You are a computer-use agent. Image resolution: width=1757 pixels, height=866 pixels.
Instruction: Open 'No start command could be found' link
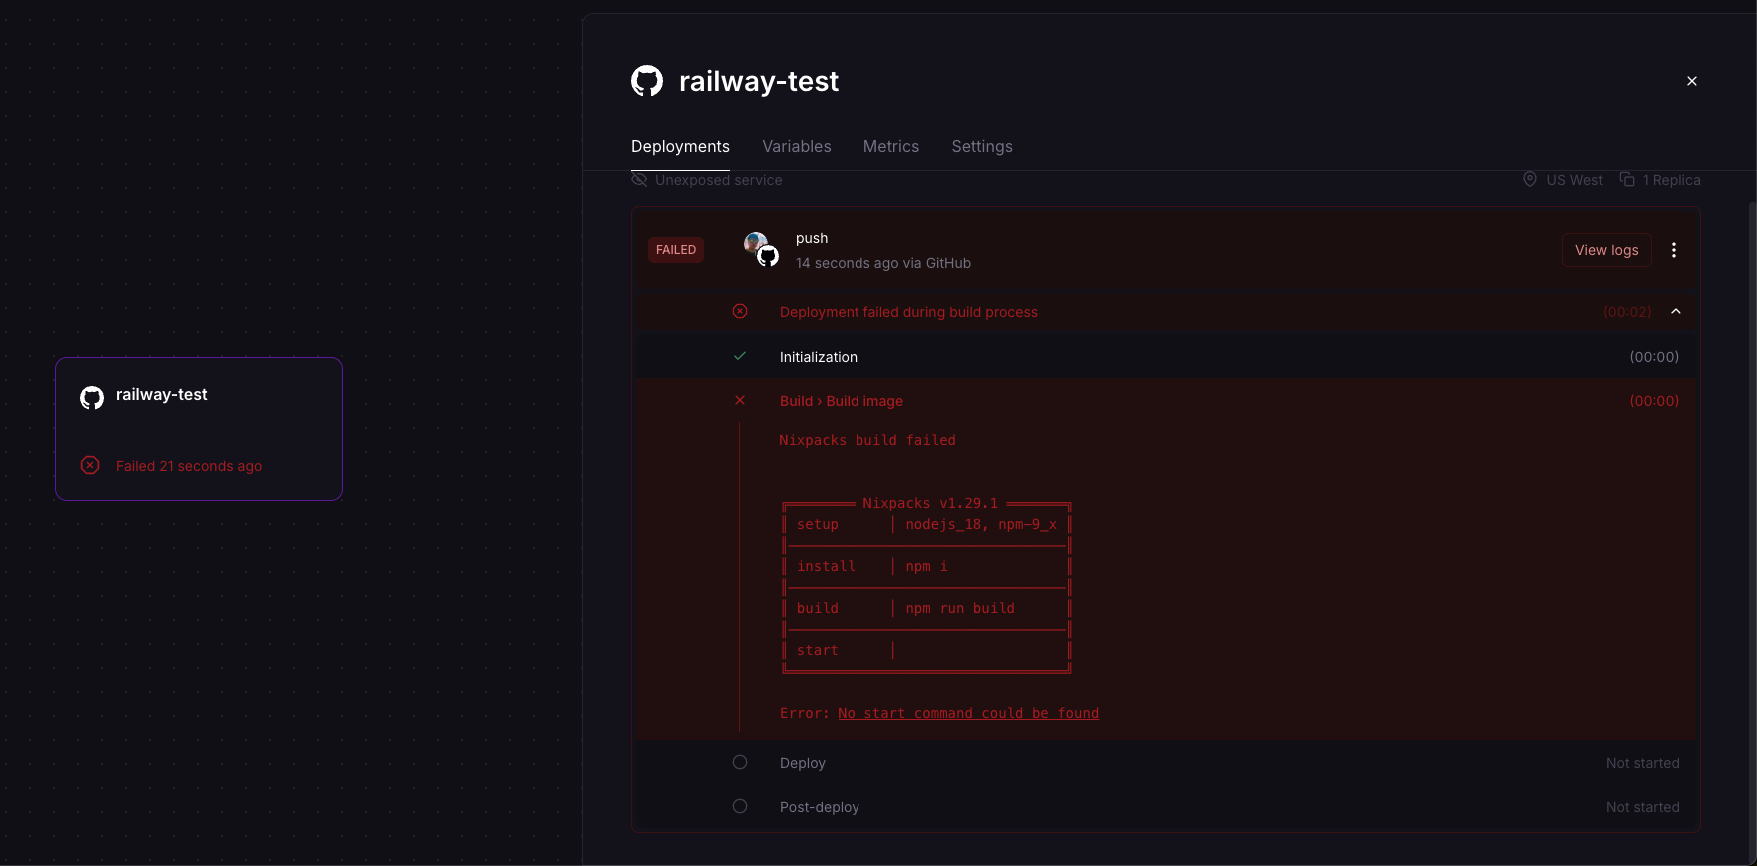coord(968,713)
